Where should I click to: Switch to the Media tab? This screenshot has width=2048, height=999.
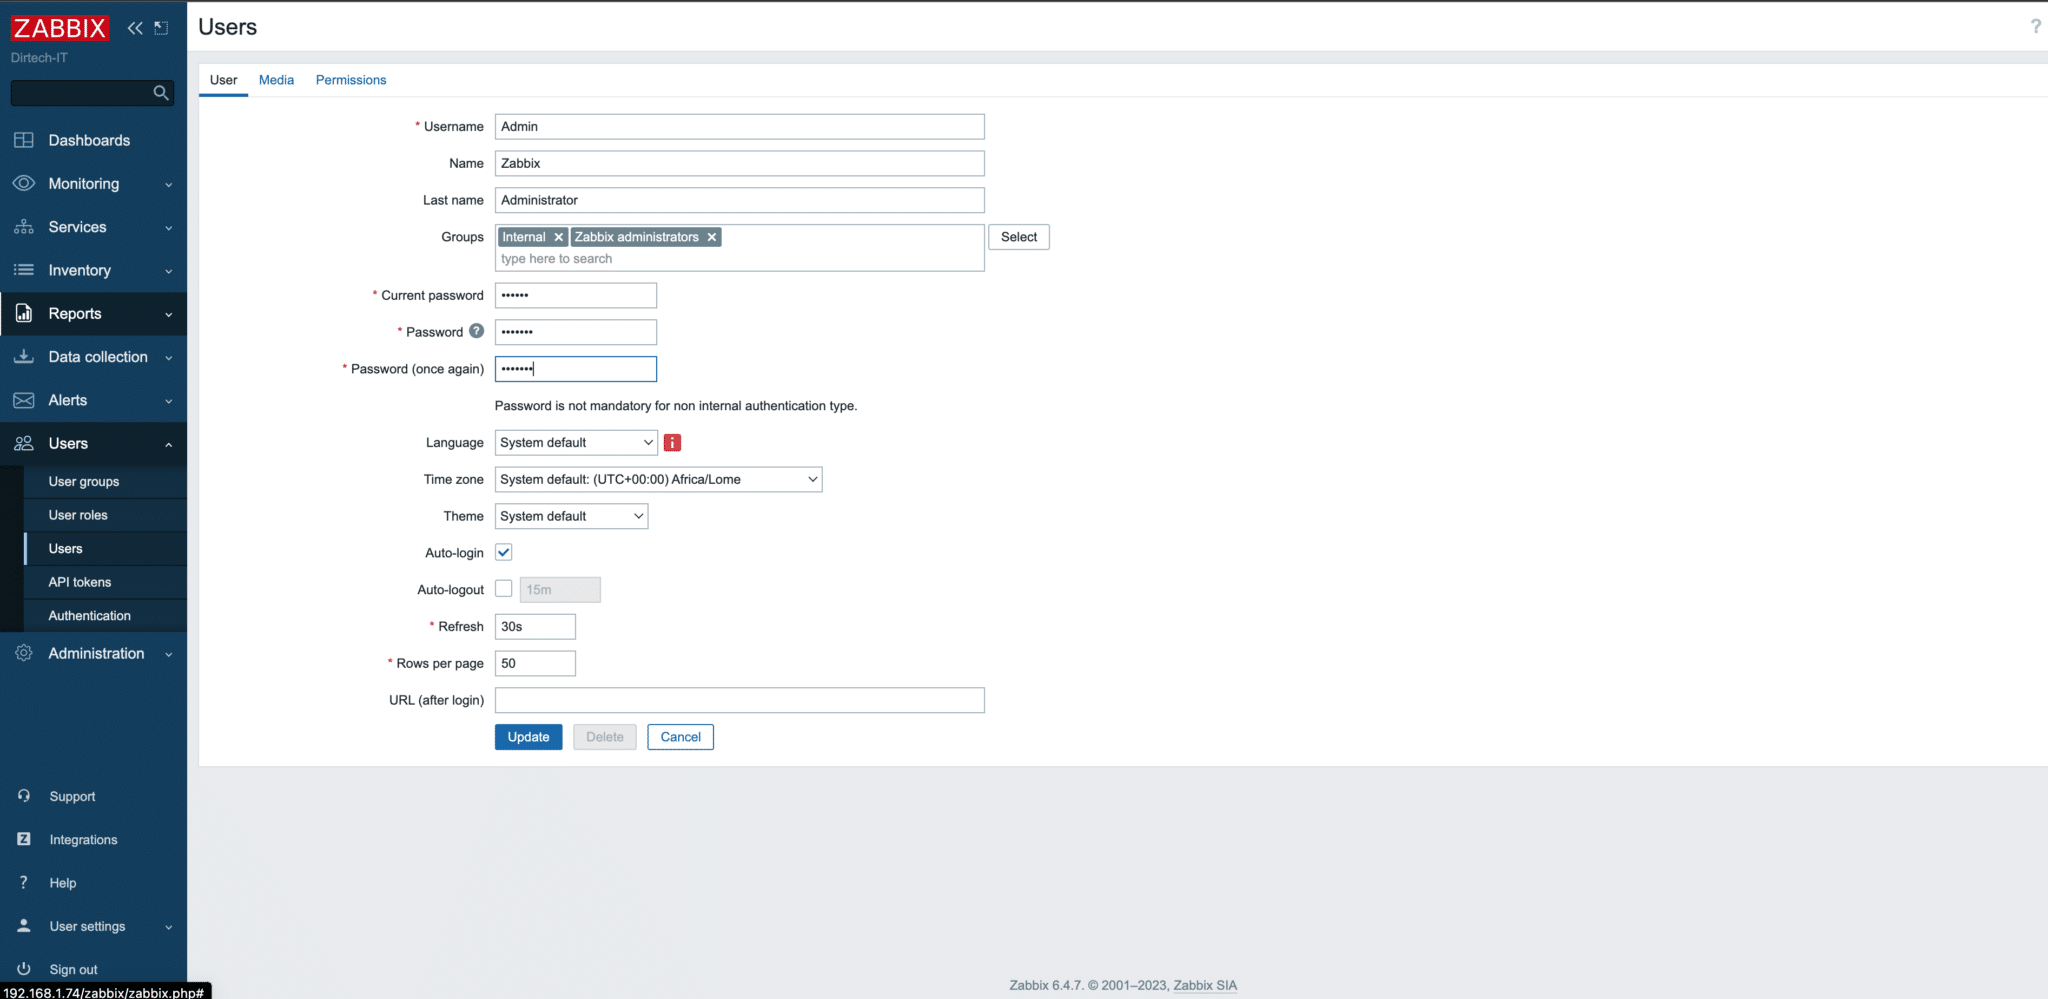point(276,79)
